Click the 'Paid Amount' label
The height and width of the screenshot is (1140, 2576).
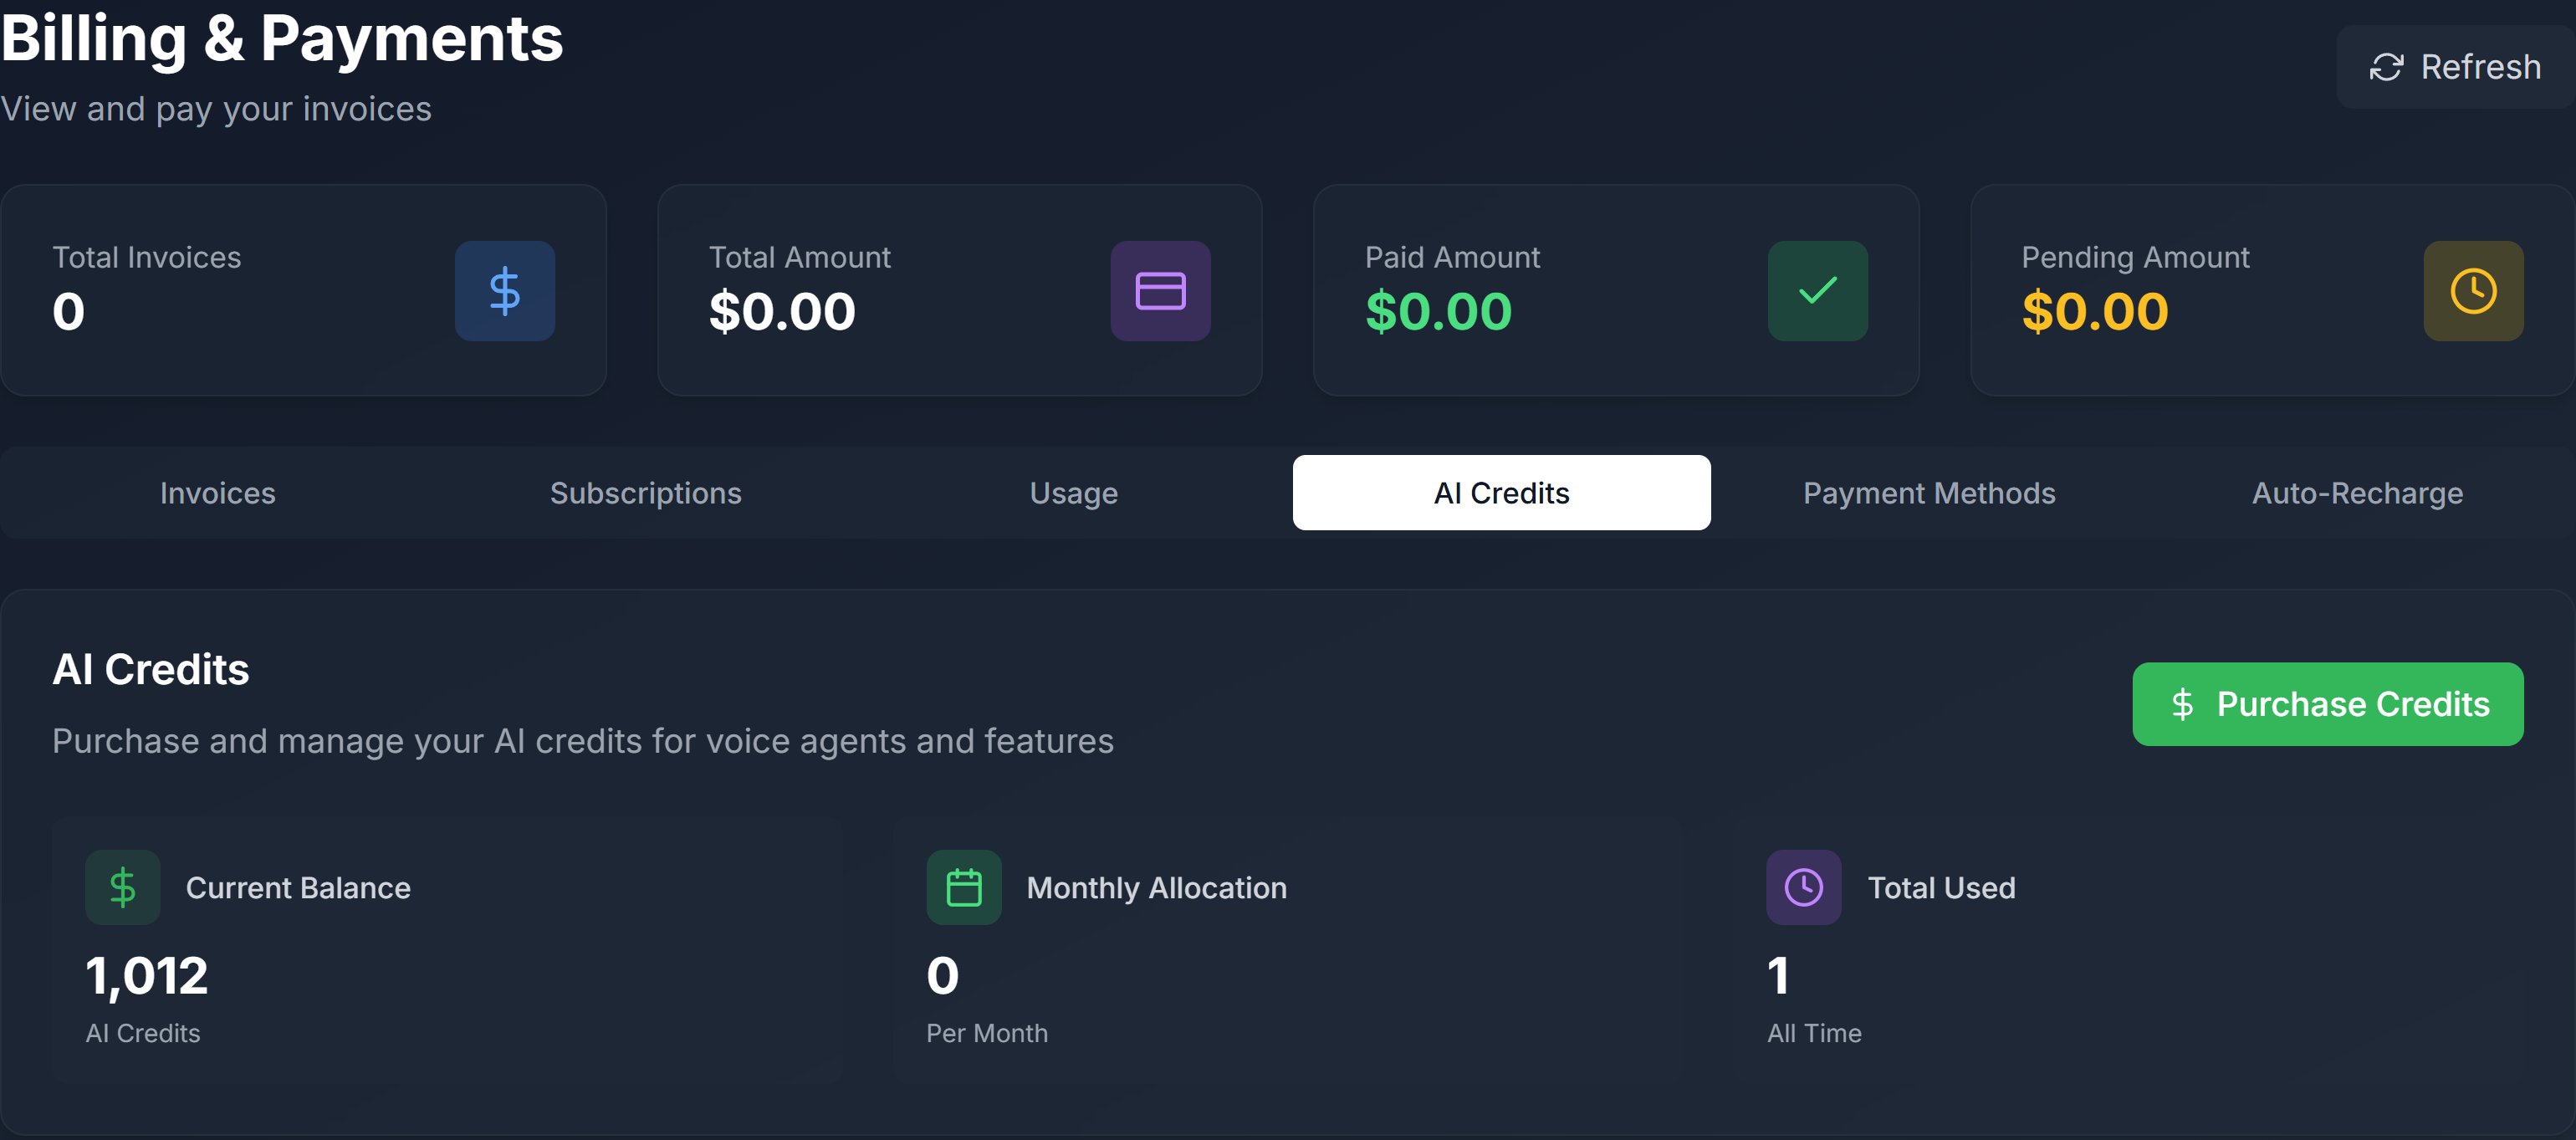click(x=1452, y=257)
